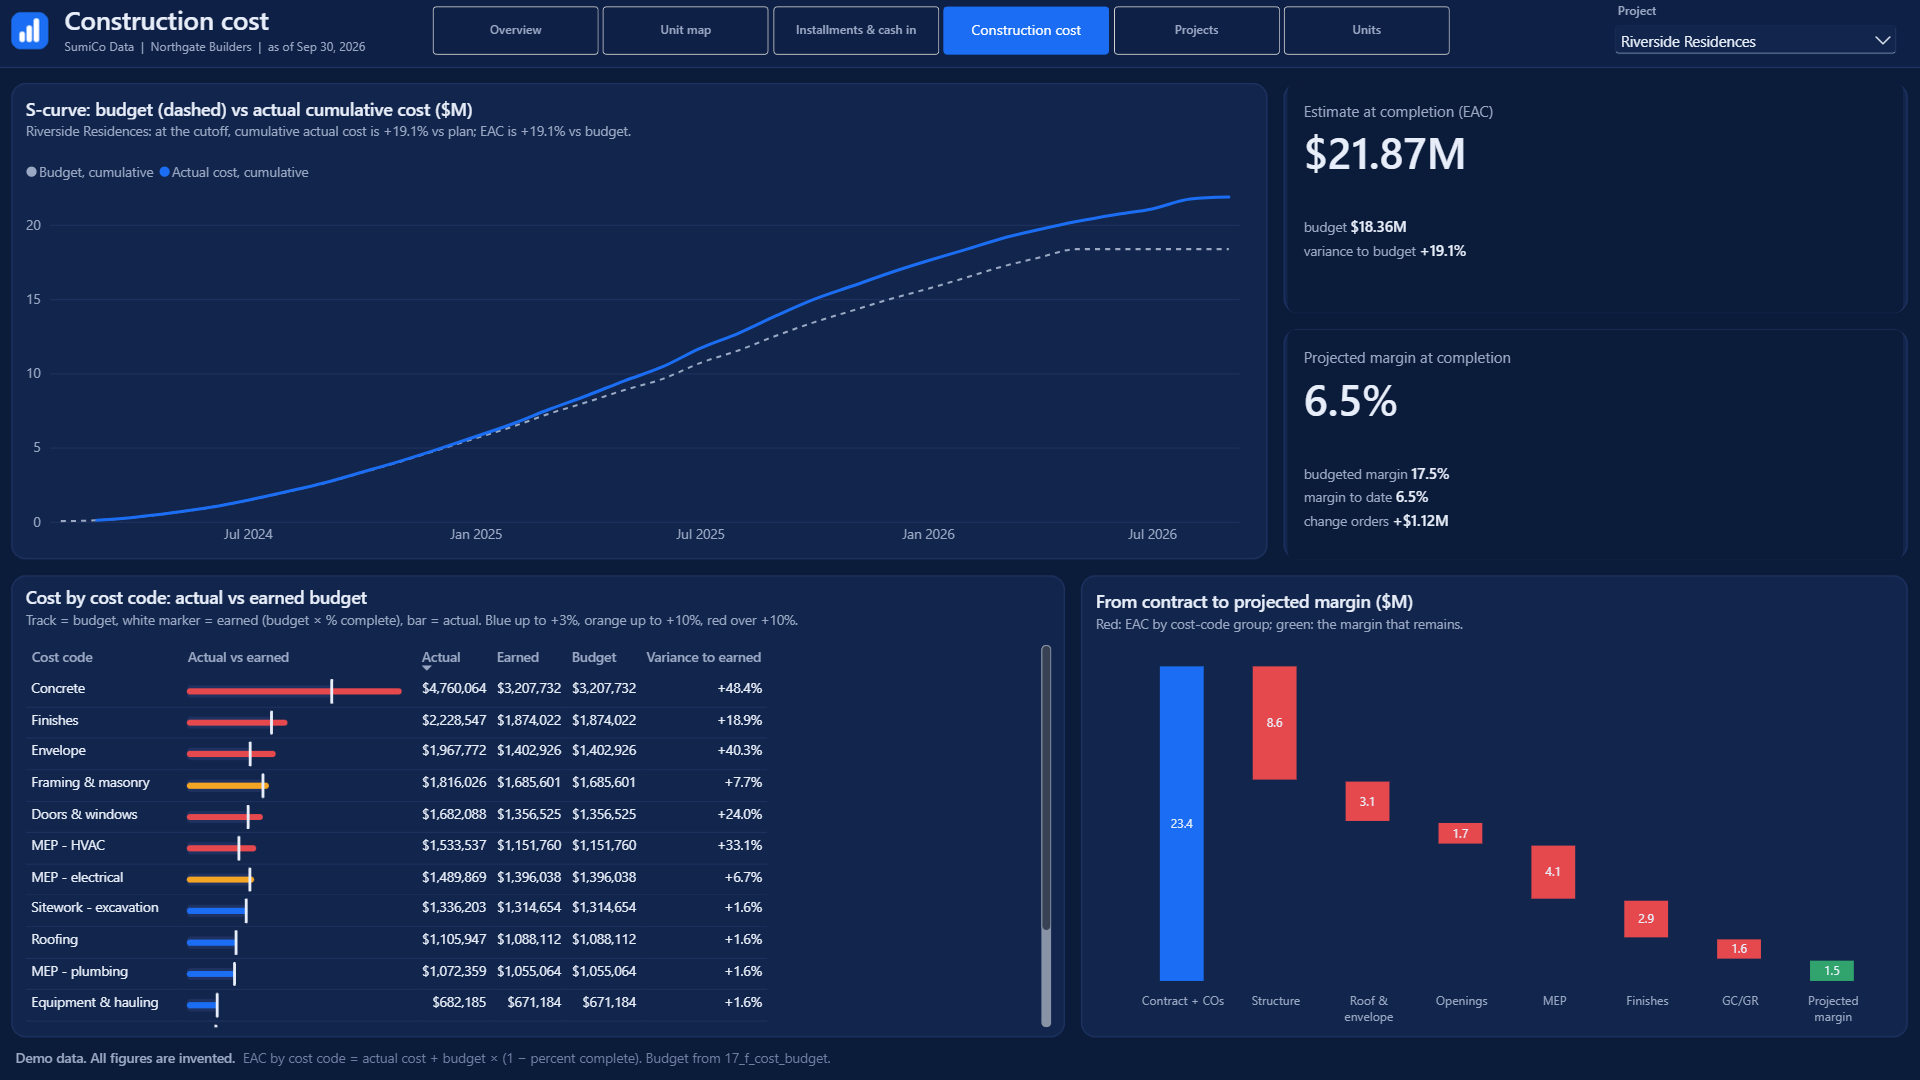Viewport: 1920px width, 1080px height.
Task: Open the Overview tab
Action: (x=515, y=30)
